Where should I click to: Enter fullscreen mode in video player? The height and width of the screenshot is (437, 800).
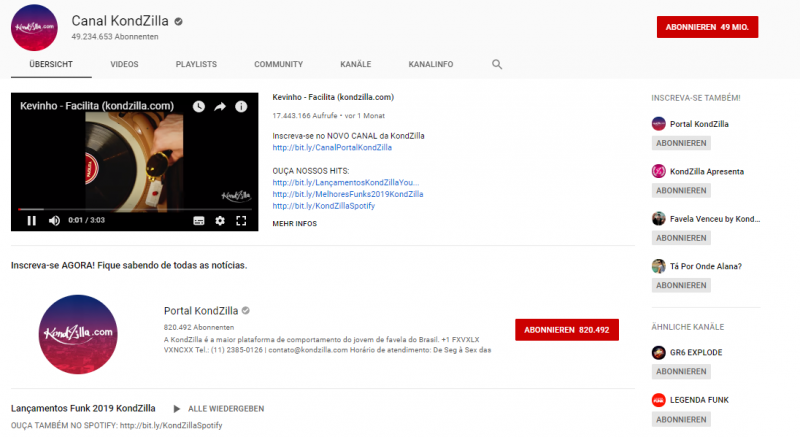[241, 220]
